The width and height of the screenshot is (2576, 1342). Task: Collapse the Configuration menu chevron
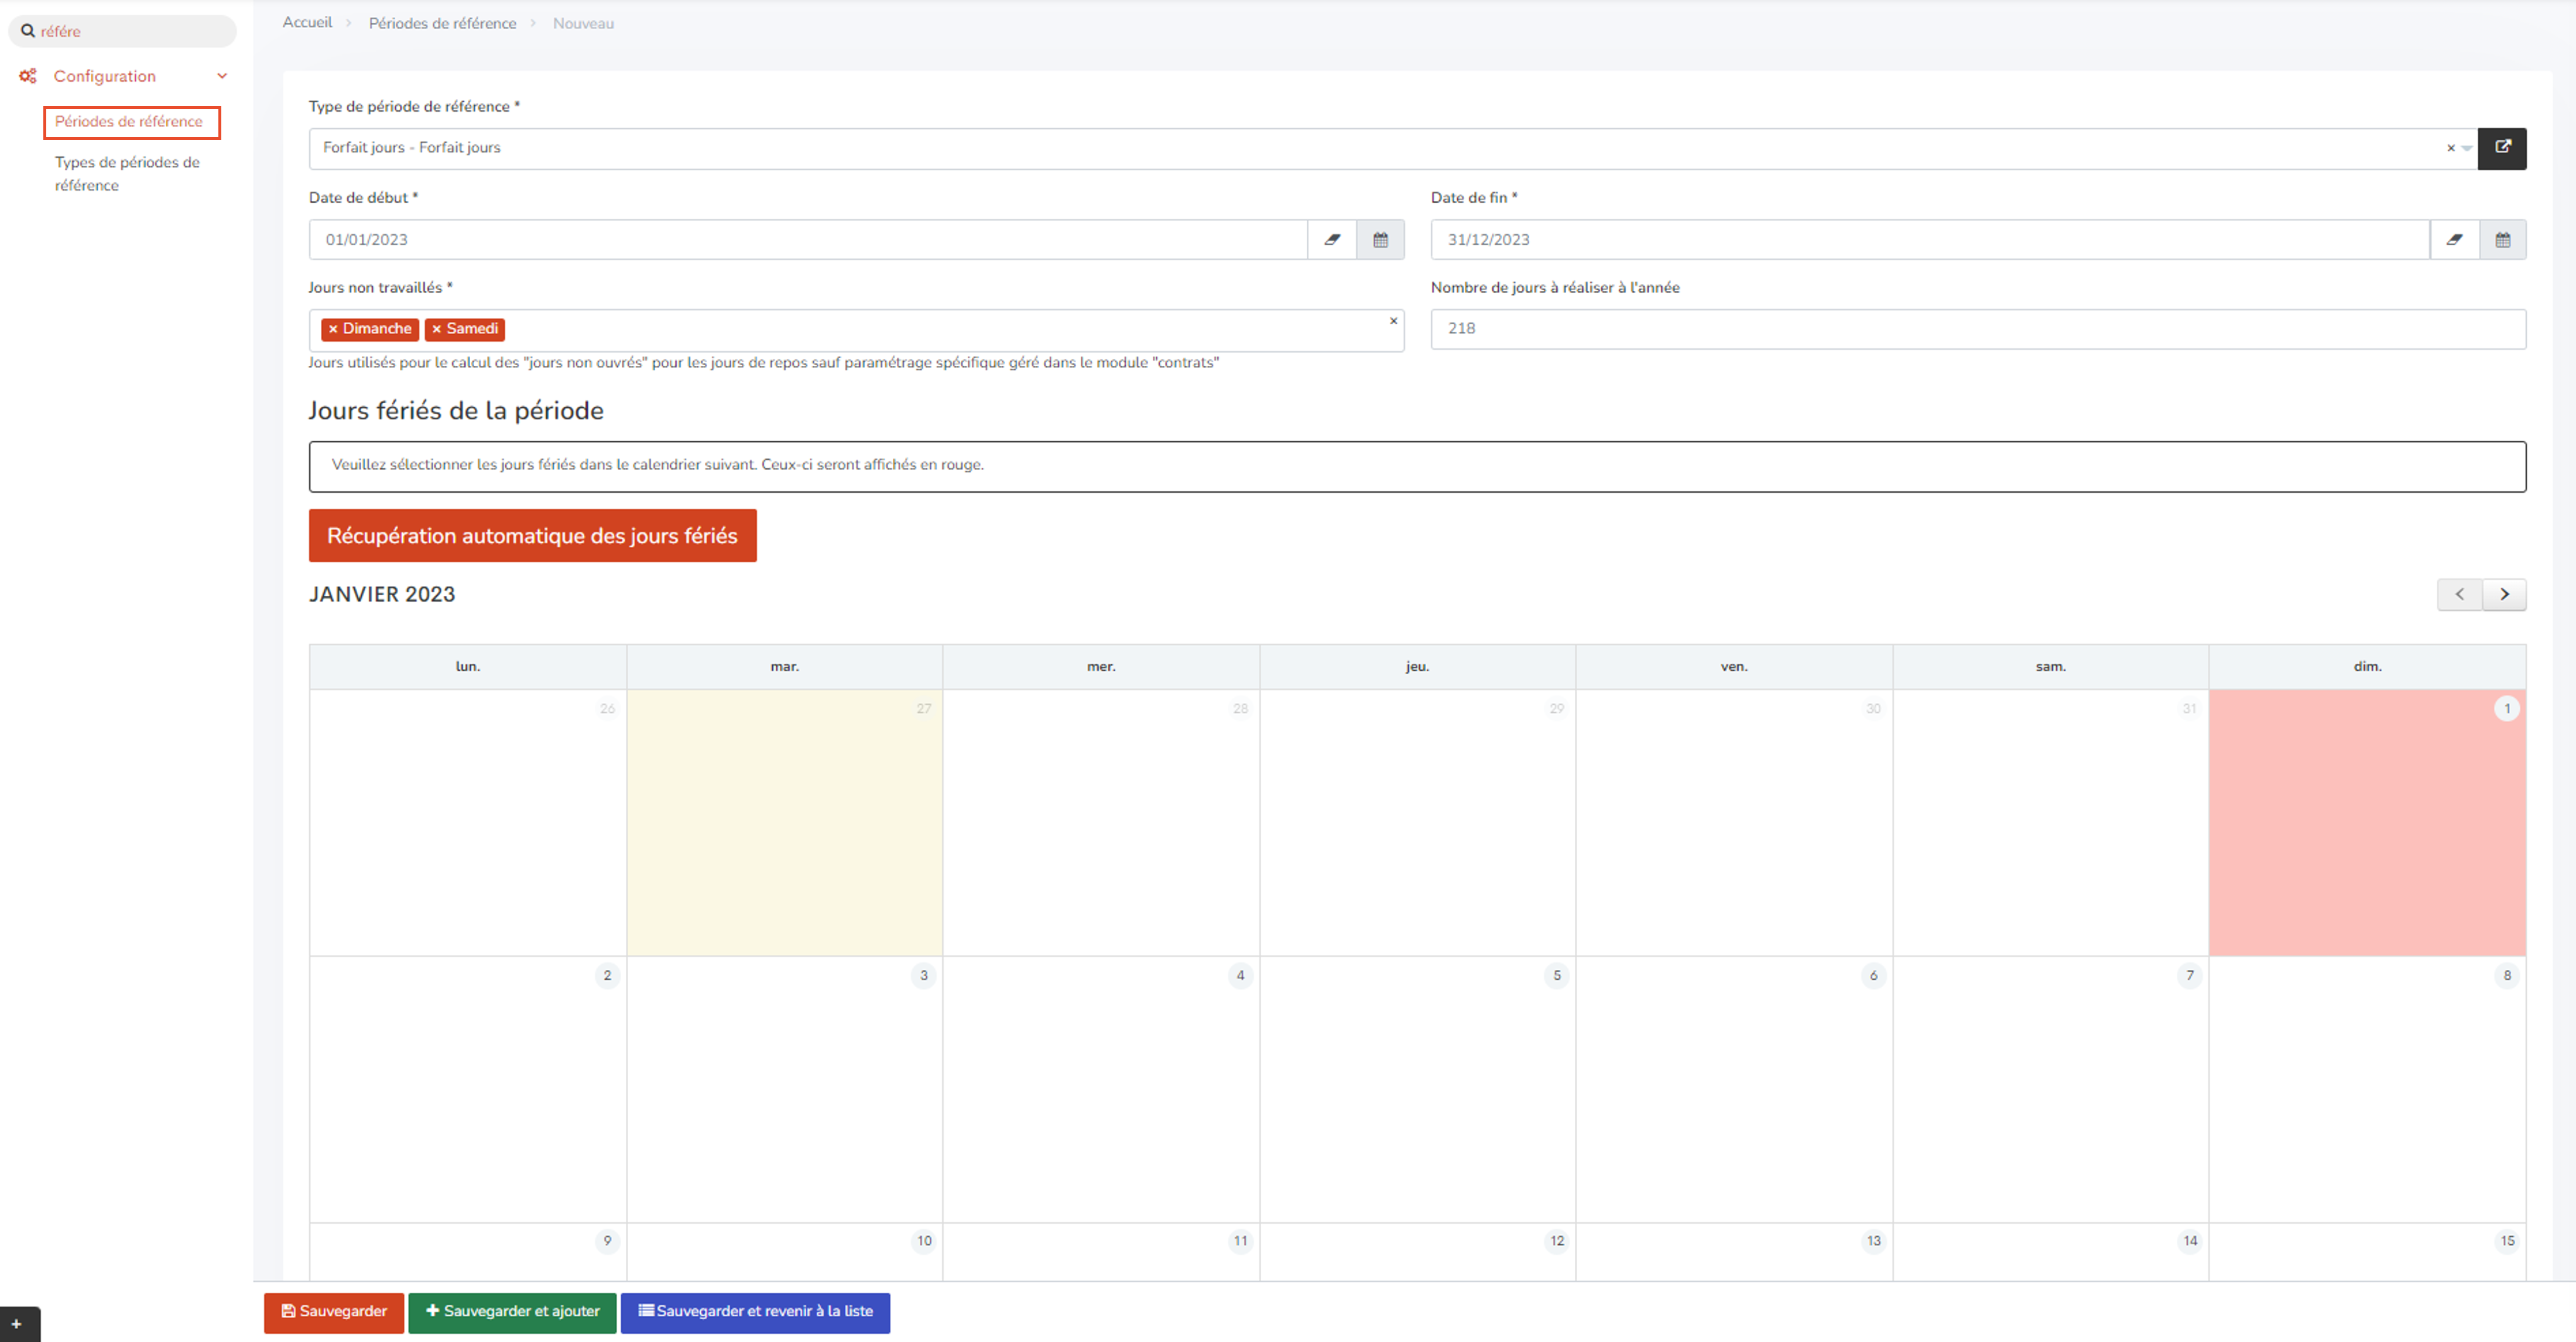click(x=222, y=76)
